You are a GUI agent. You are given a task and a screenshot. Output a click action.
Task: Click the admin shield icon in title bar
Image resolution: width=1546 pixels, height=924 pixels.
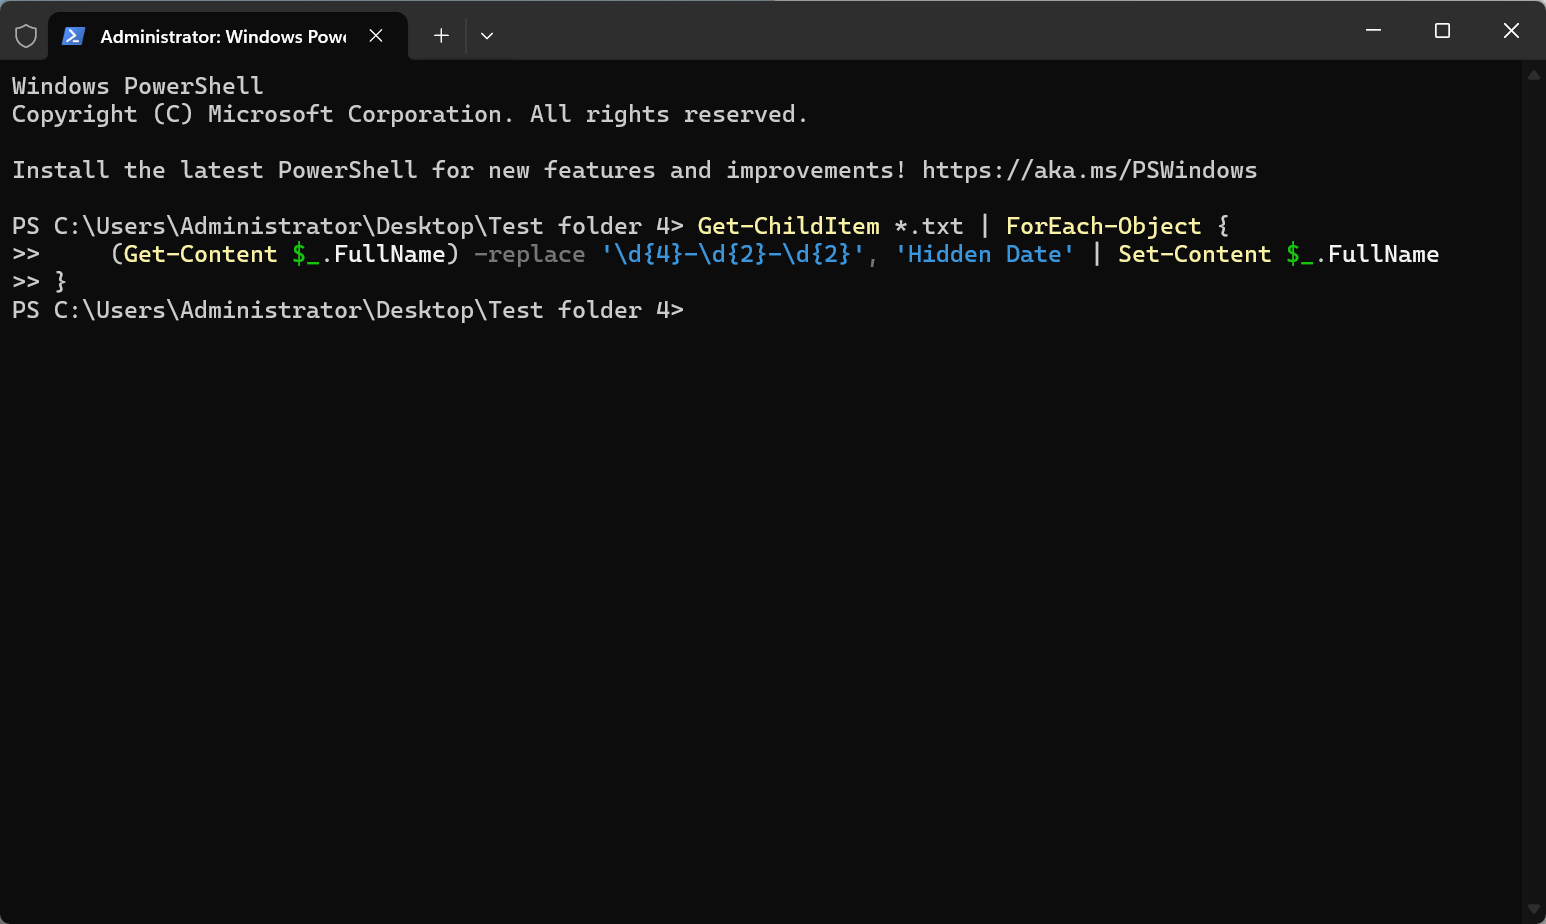pos(26,36)
